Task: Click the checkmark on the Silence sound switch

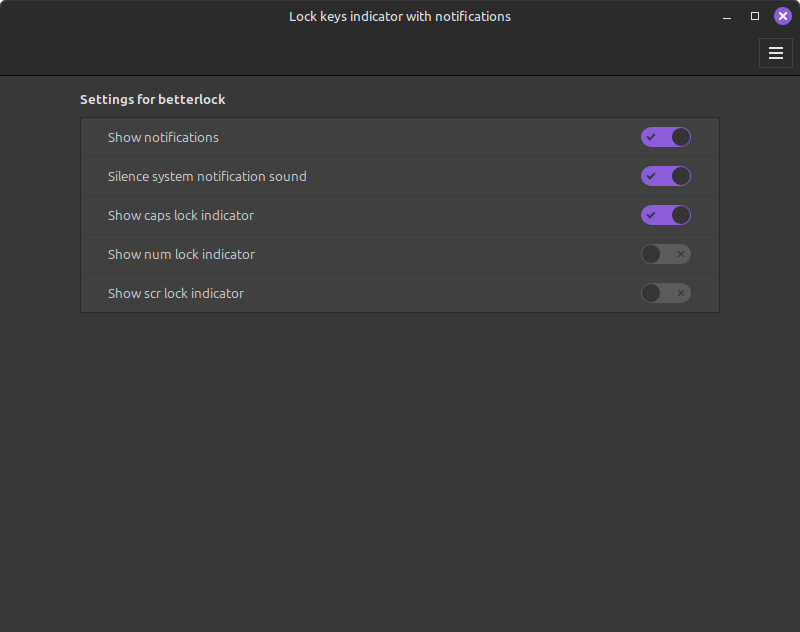Action: point(651,176)
